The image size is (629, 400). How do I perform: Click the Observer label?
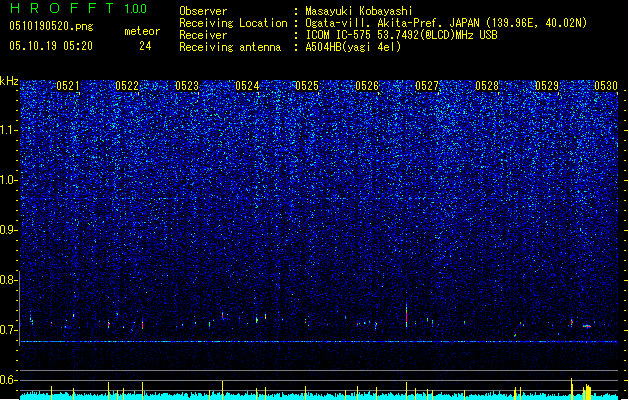pos(203,11)
